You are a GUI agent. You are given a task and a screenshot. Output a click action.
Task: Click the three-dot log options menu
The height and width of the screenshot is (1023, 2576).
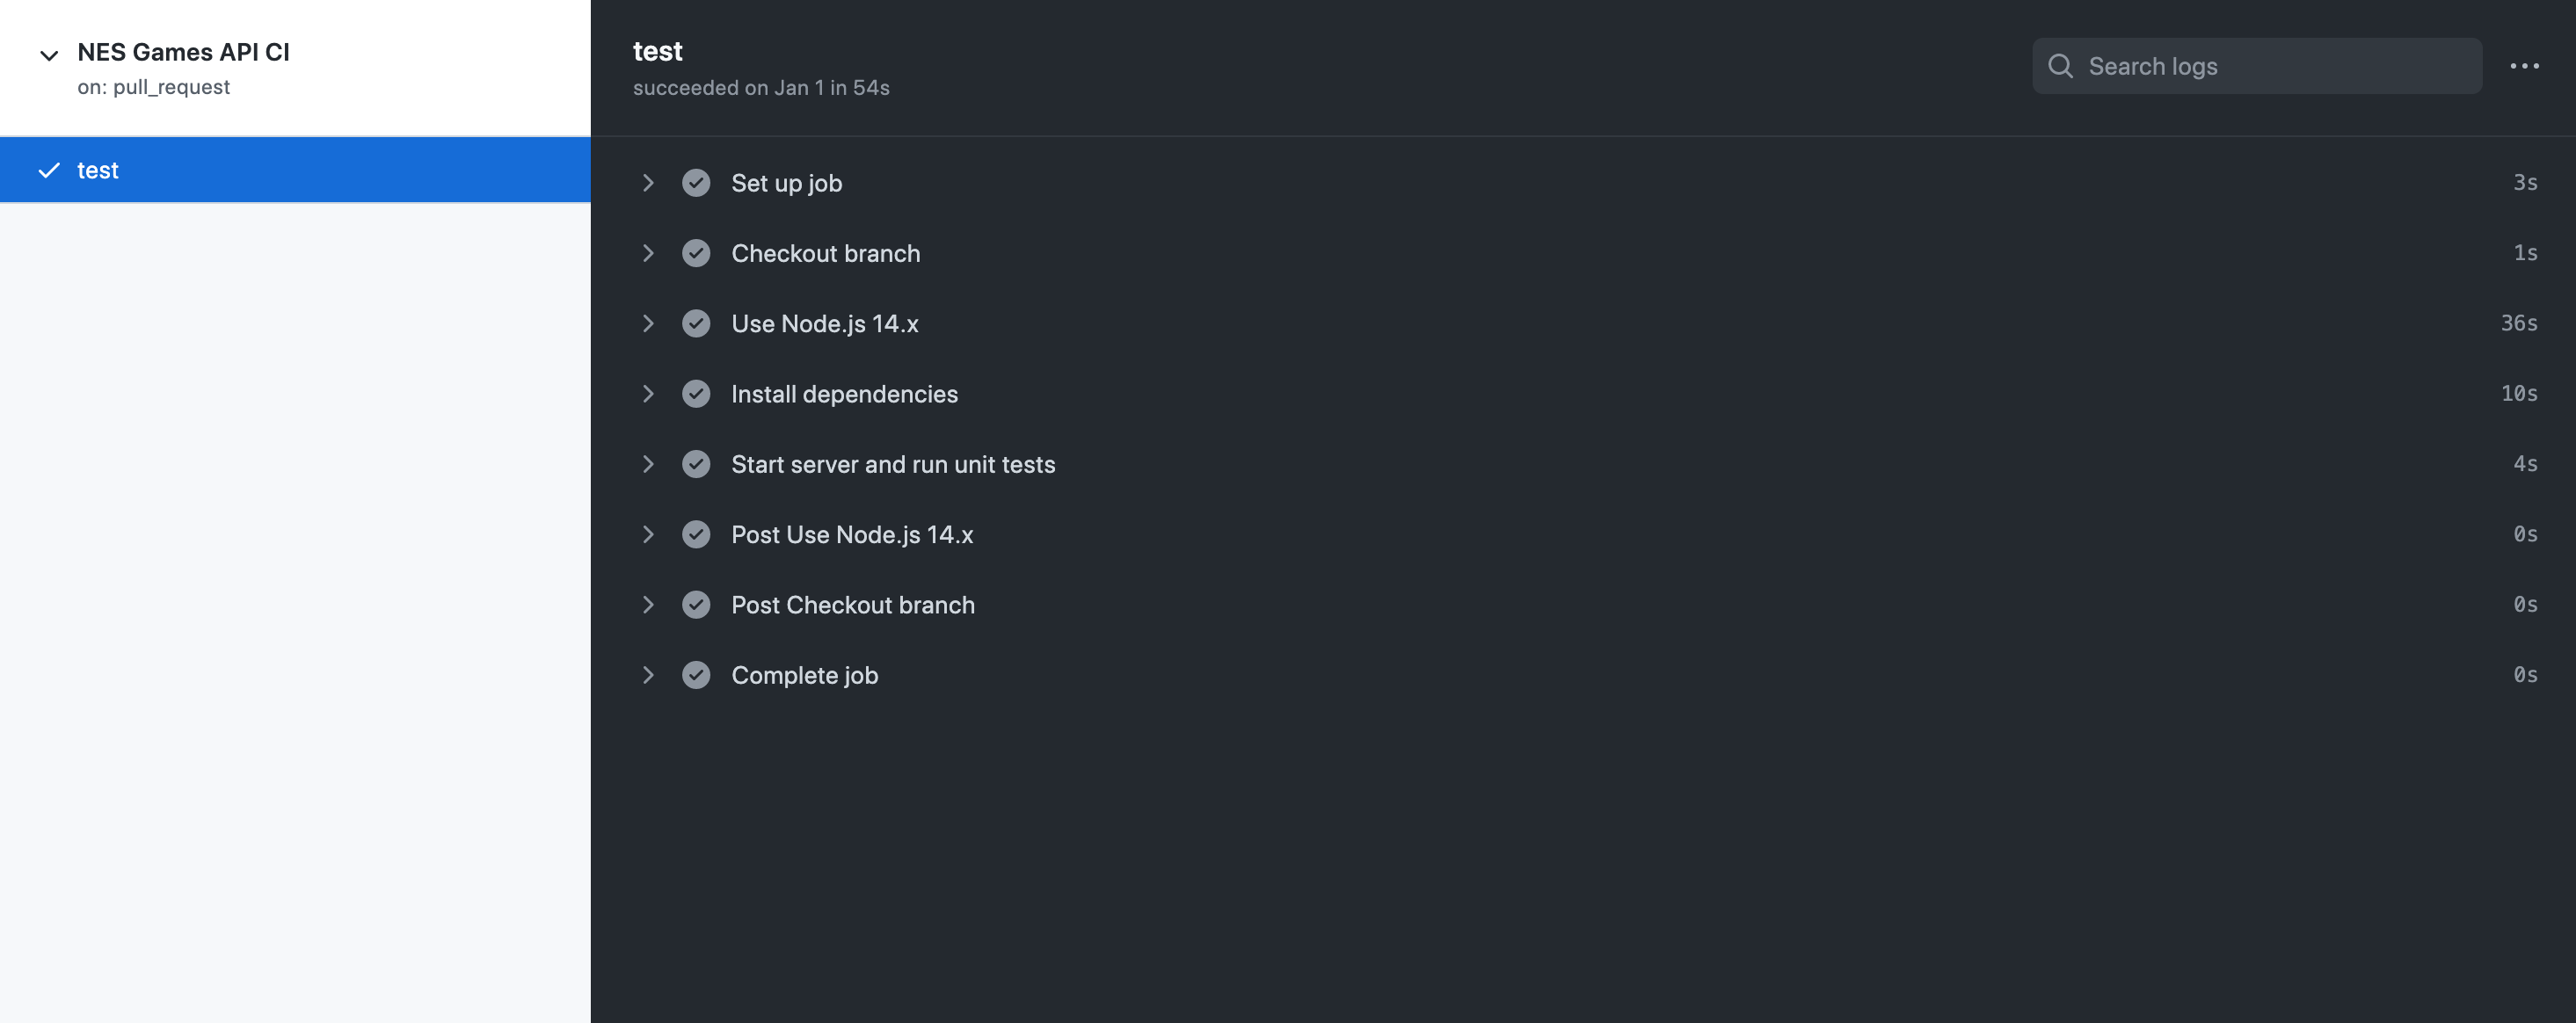[2524, 66]
